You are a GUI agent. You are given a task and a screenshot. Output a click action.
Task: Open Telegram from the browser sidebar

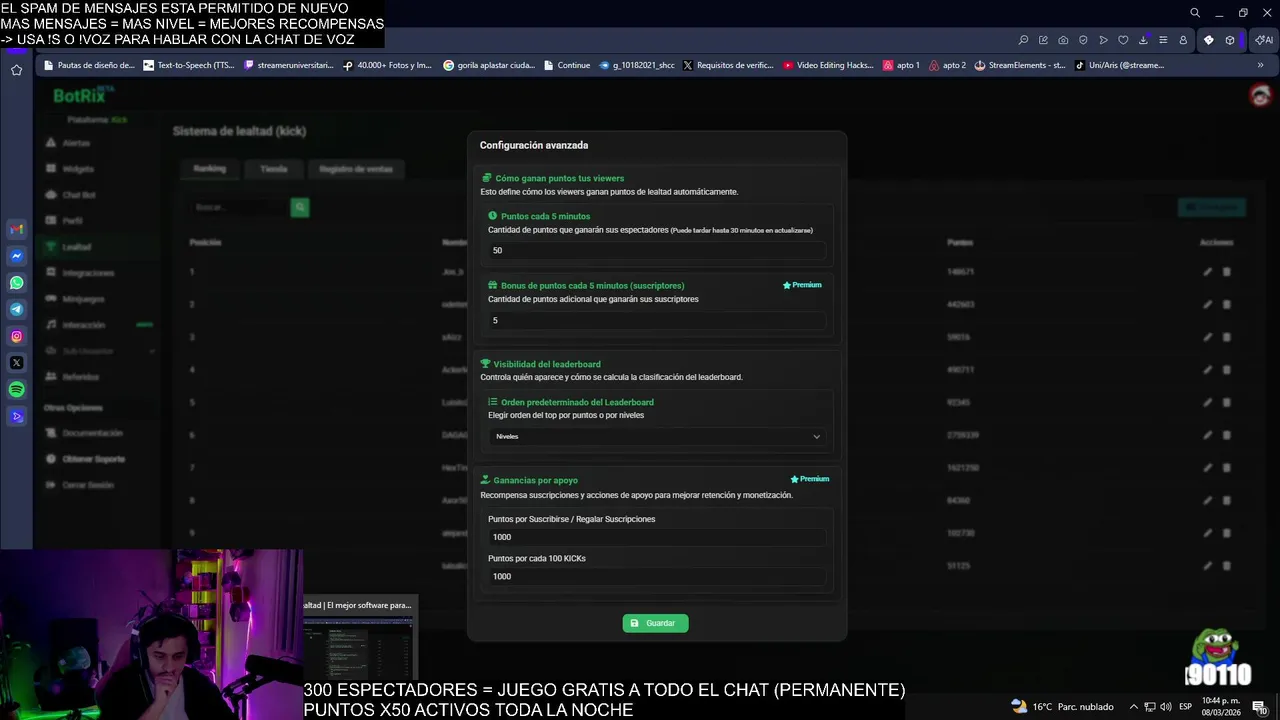[x=16, y=310]
